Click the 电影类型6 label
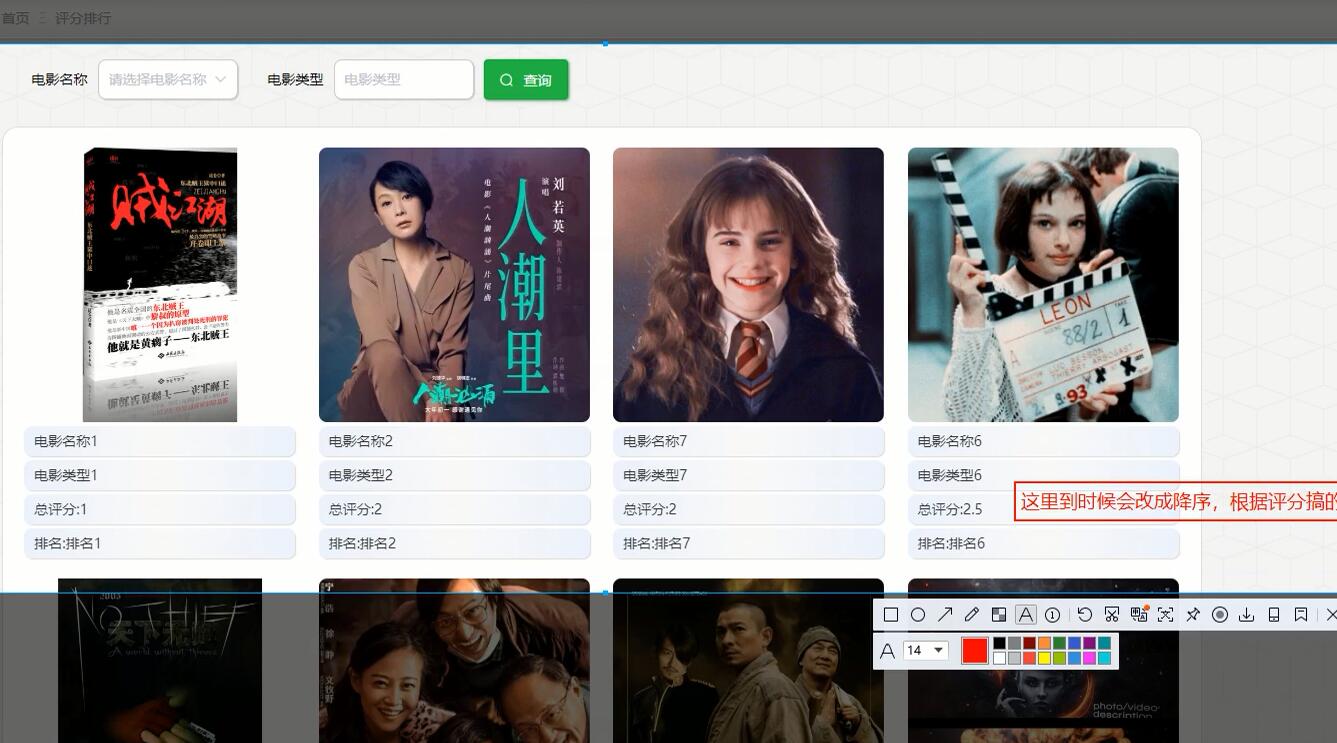This screenshot has width=1337, height=743. pos(1043,475)
